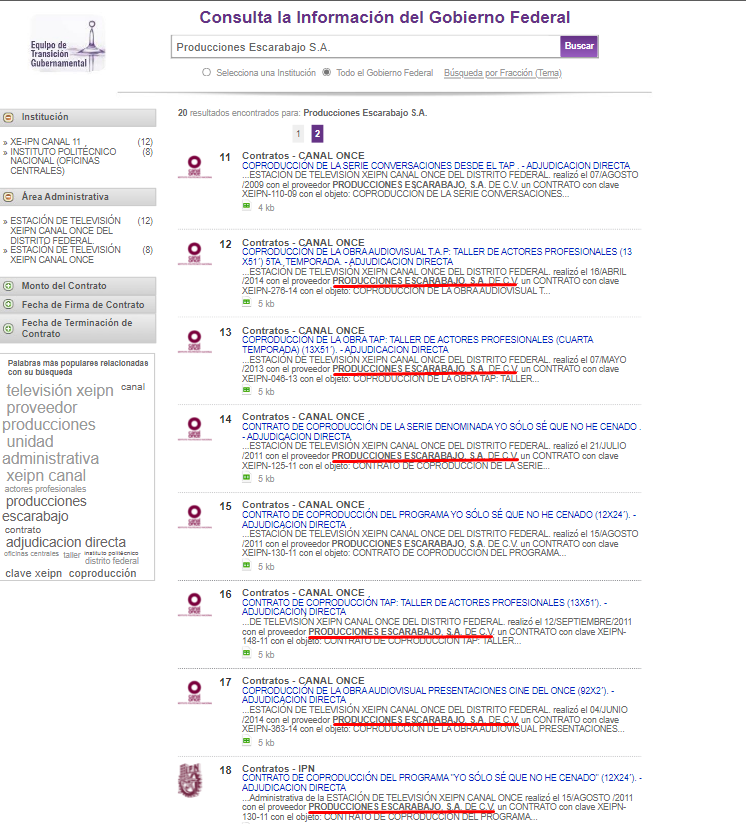Select the 'Selecciona una Institución' radio button

[x=206, y=73]
